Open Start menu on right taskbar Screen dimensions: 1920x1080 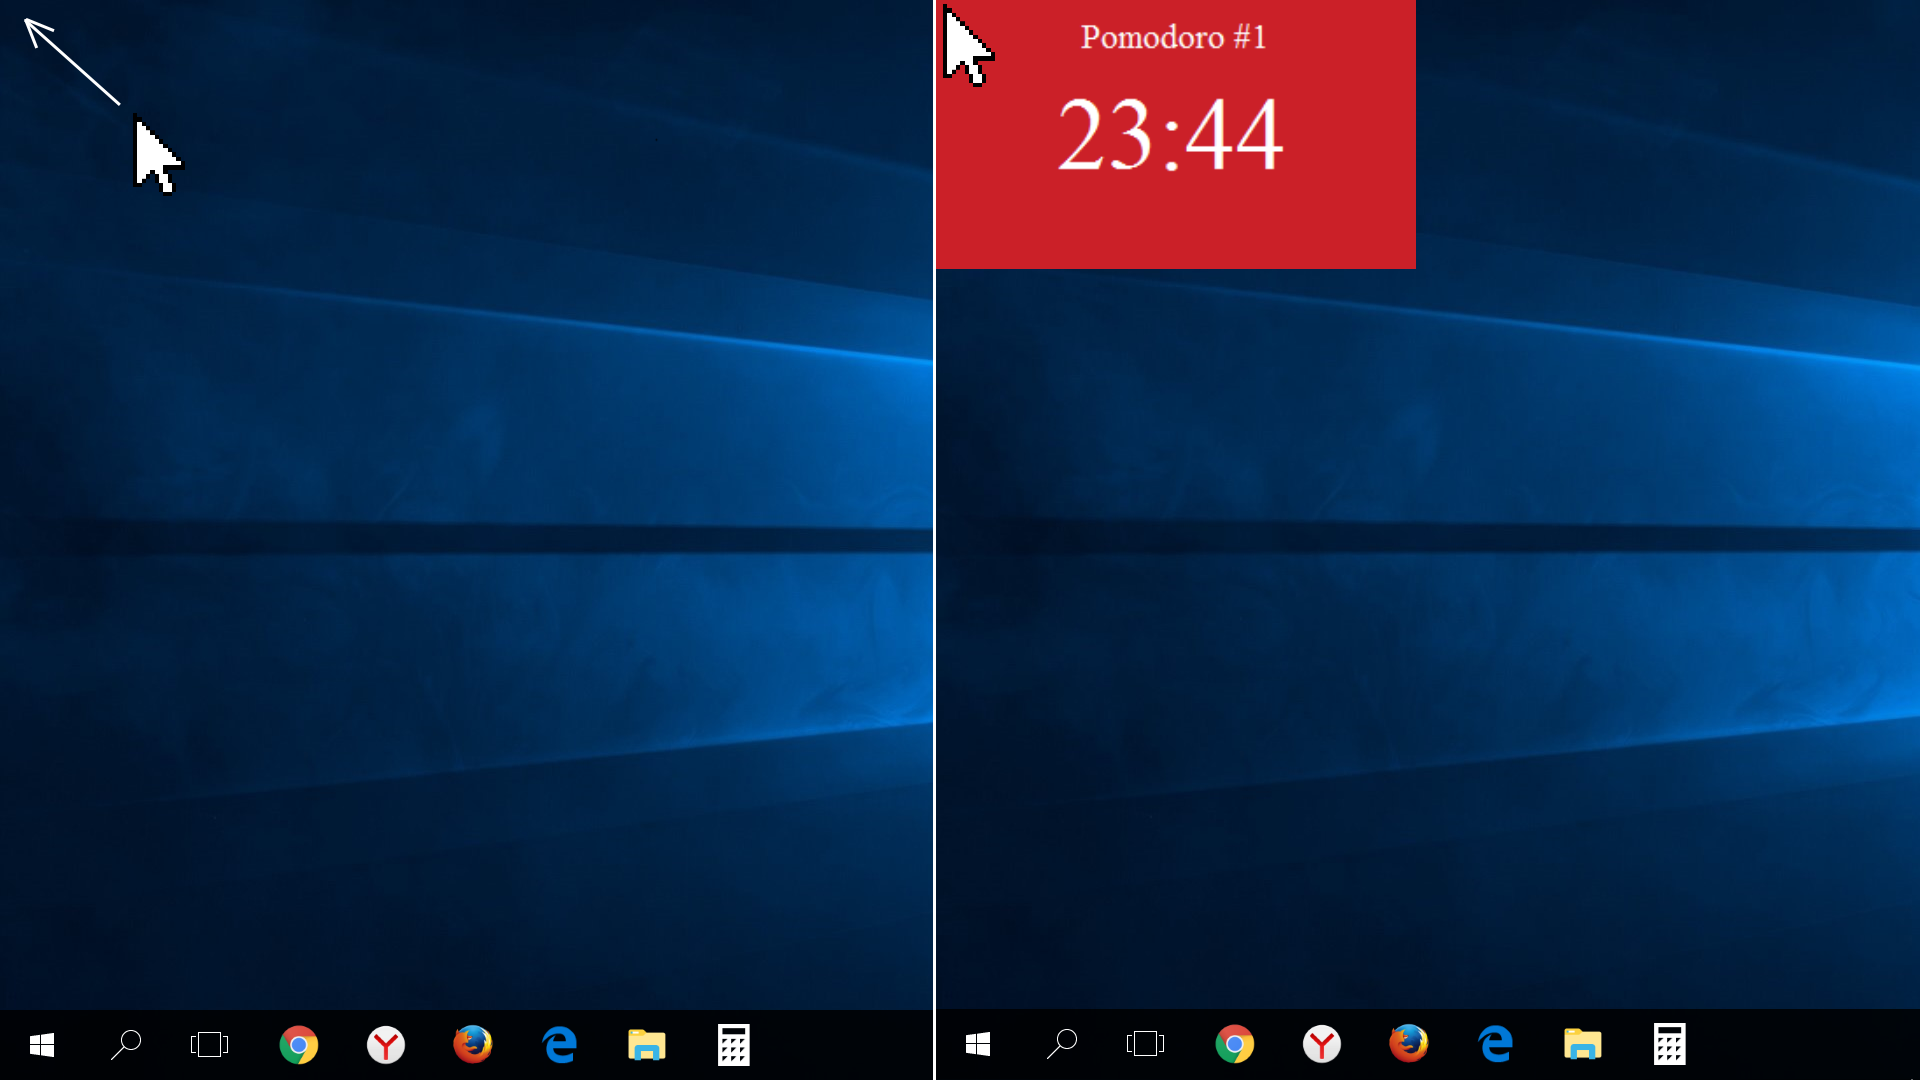coord(978,1044)
